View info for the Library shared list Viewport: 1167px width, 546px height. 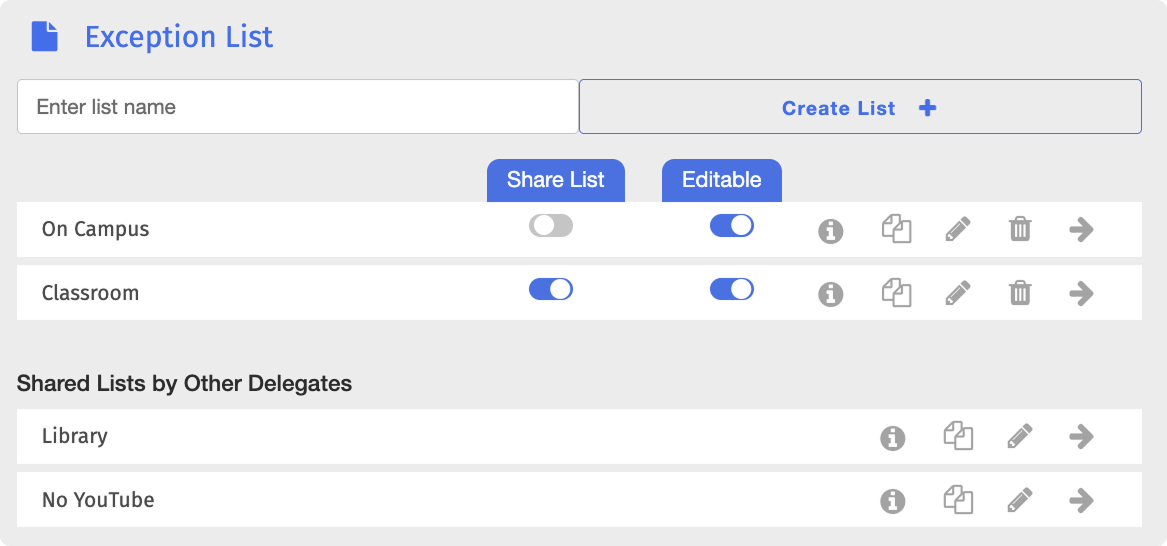point(892,438)
